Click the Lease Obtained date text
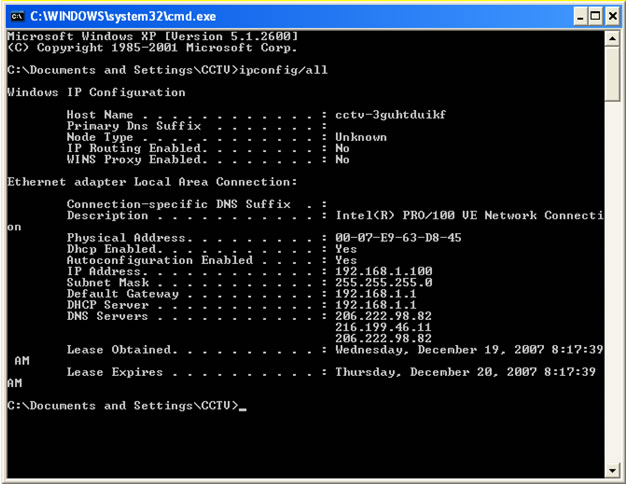 469,350
